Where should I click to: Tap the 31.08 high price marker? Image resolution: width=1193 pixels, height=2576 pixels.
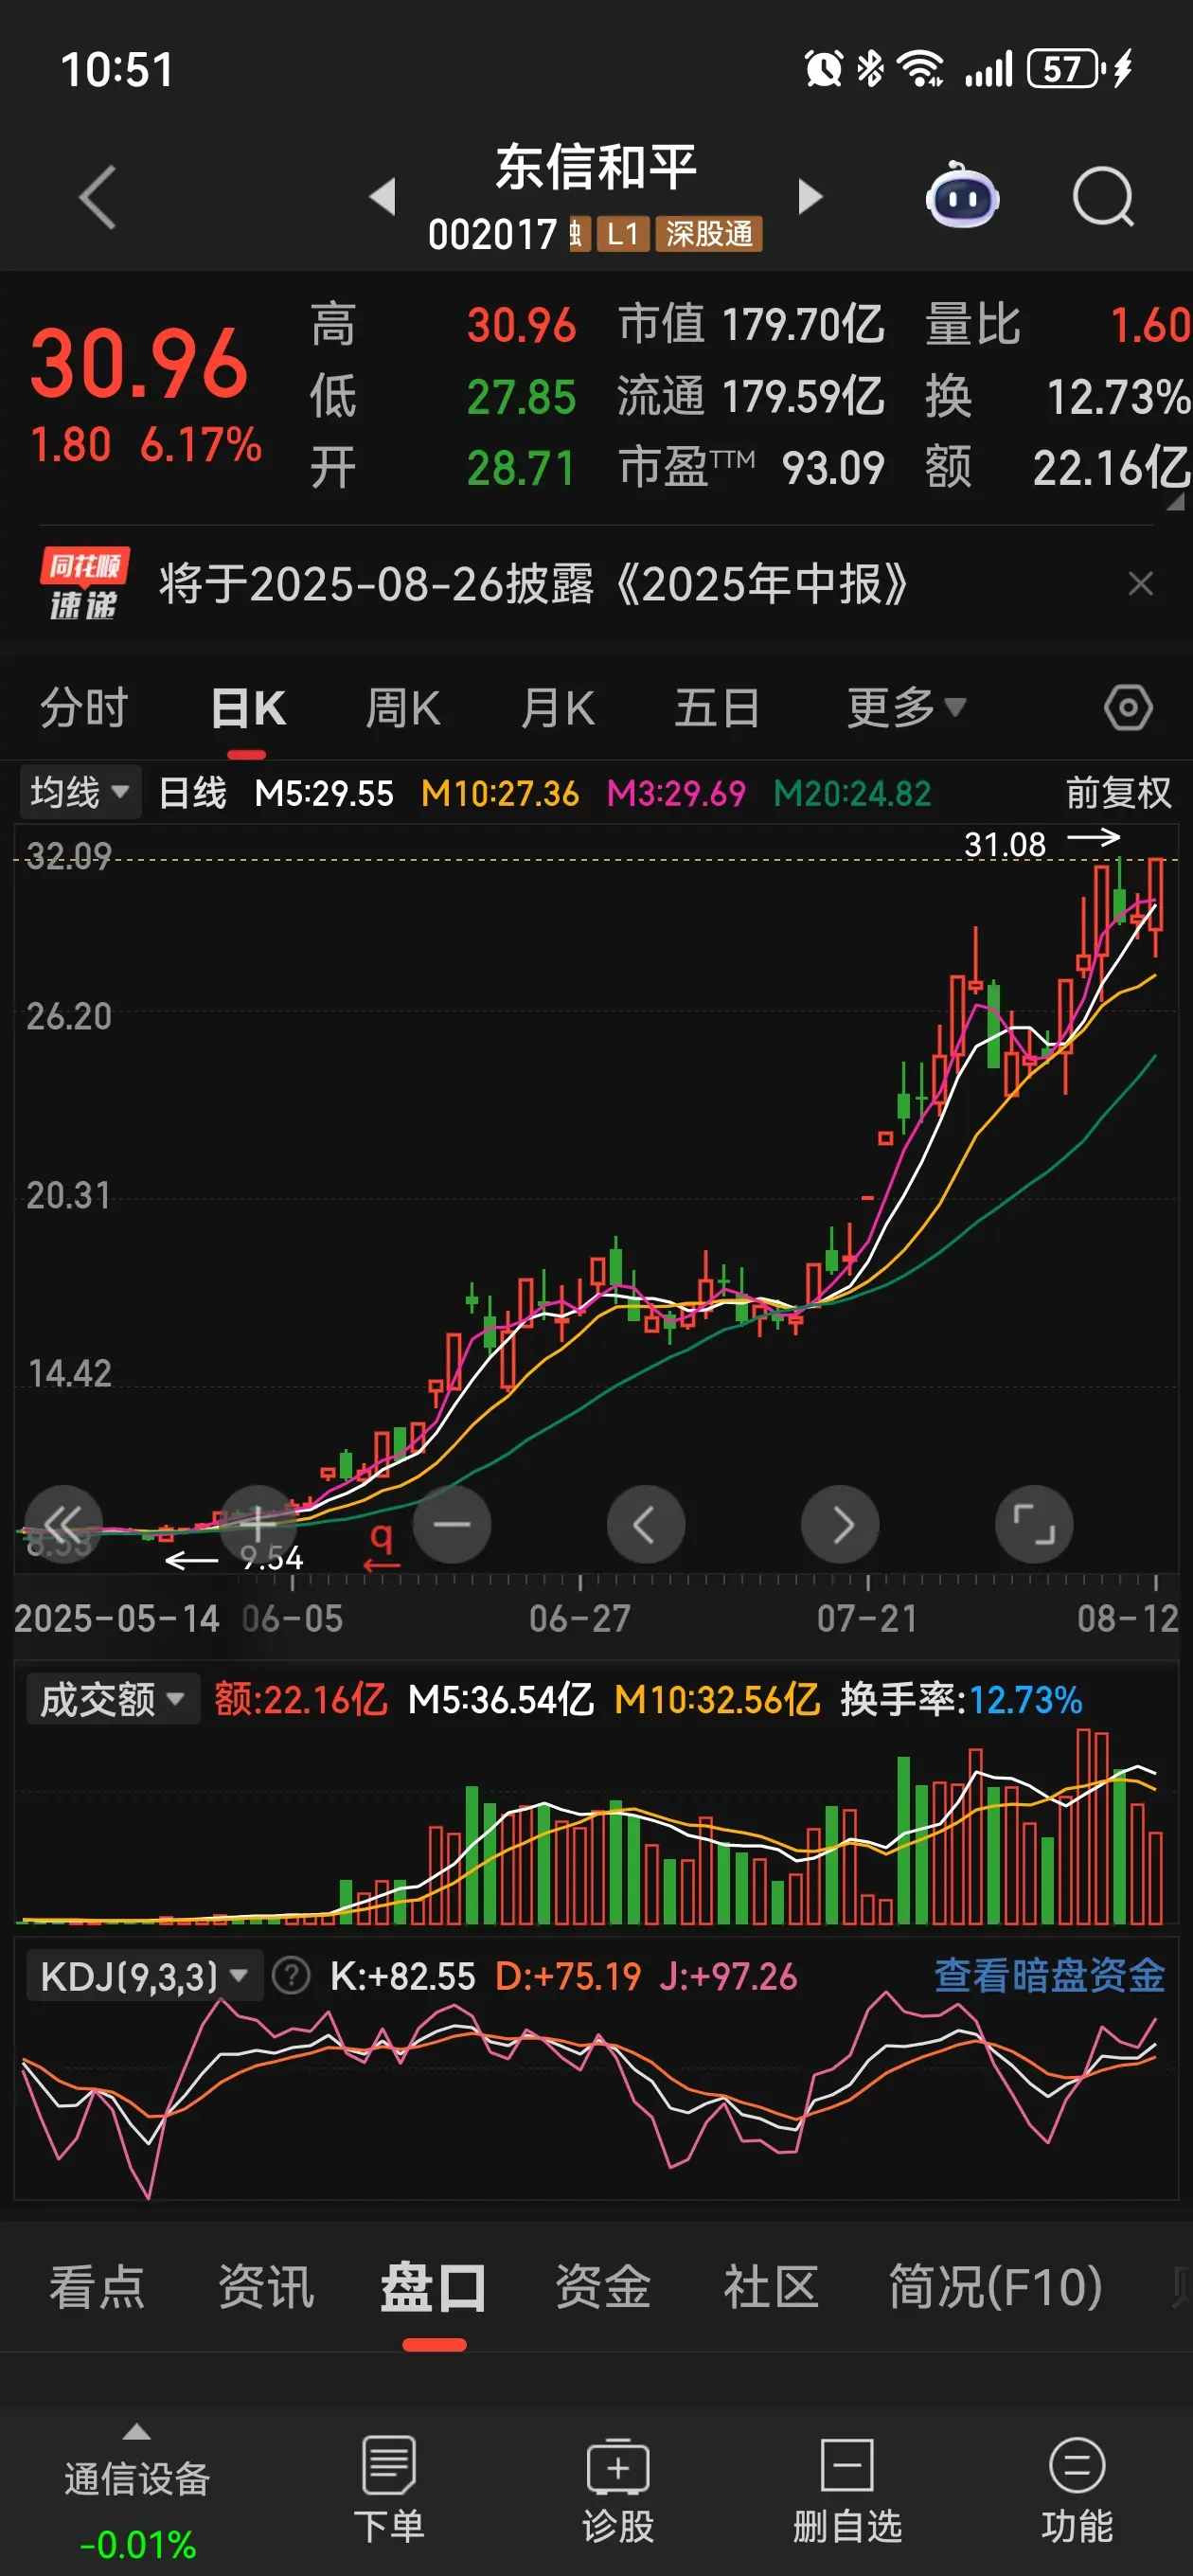(x=1004, y=844)
